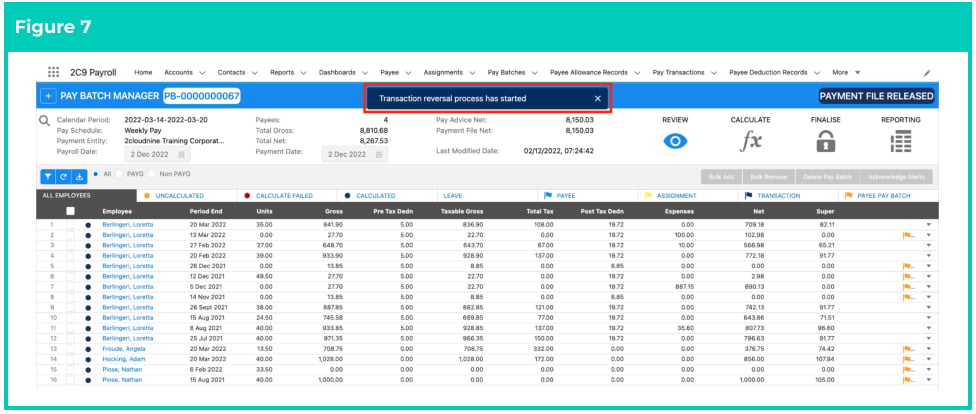This screenshot has height=414, width=976.
Task: Open the app launcher grid icon
Action: click(54, 72)
